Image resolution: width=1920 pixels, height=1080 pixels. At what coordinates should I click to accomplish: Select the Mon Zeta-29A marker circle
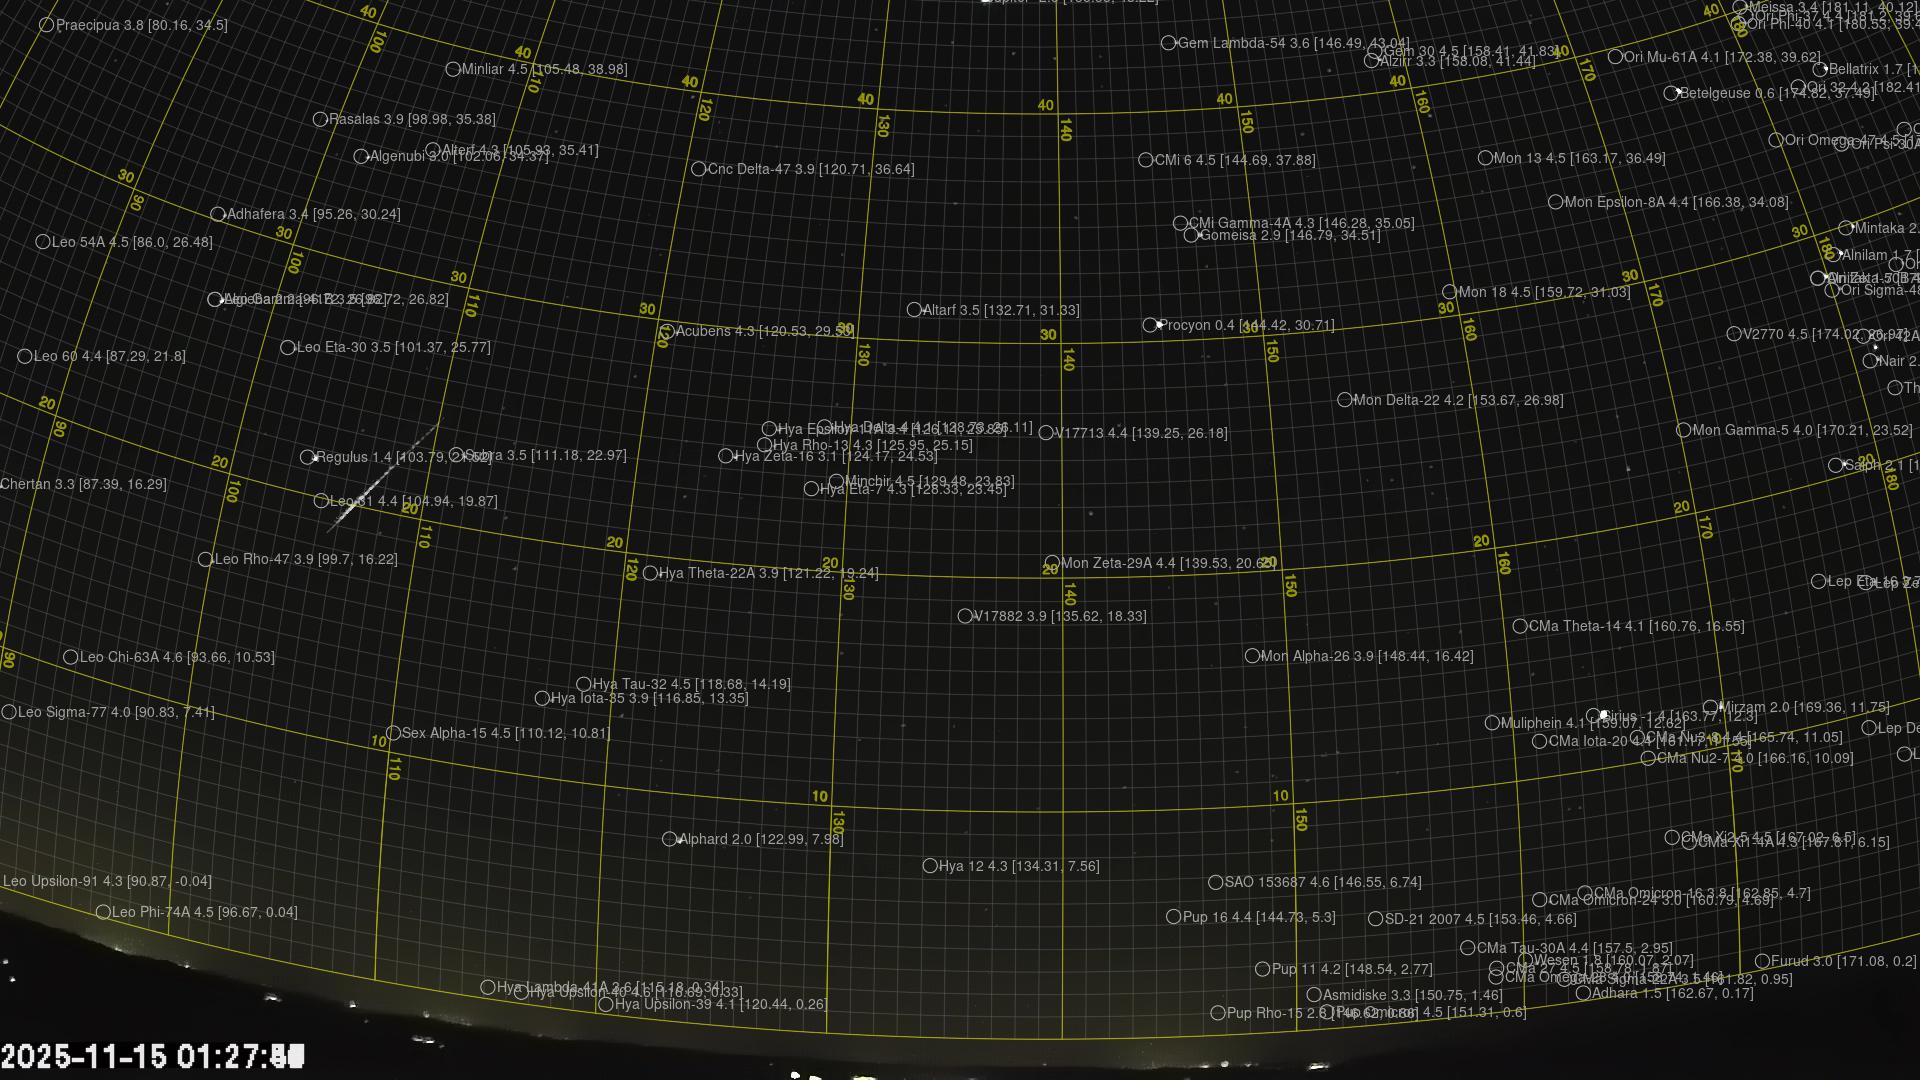1052,563
